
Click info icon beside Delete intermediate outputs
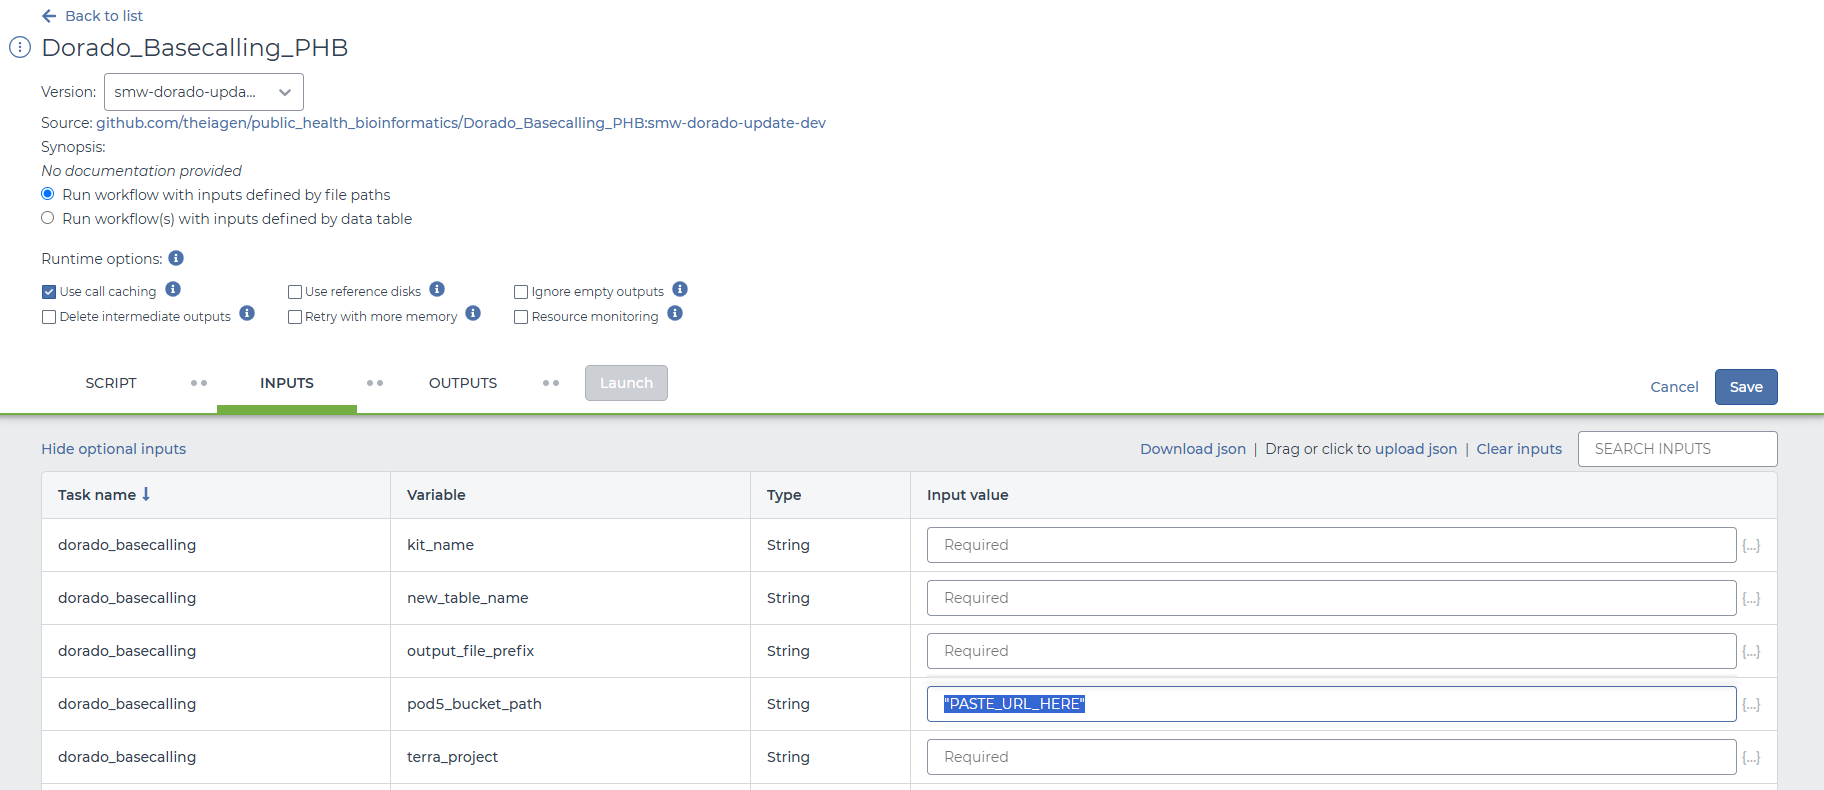click(247, 314)
